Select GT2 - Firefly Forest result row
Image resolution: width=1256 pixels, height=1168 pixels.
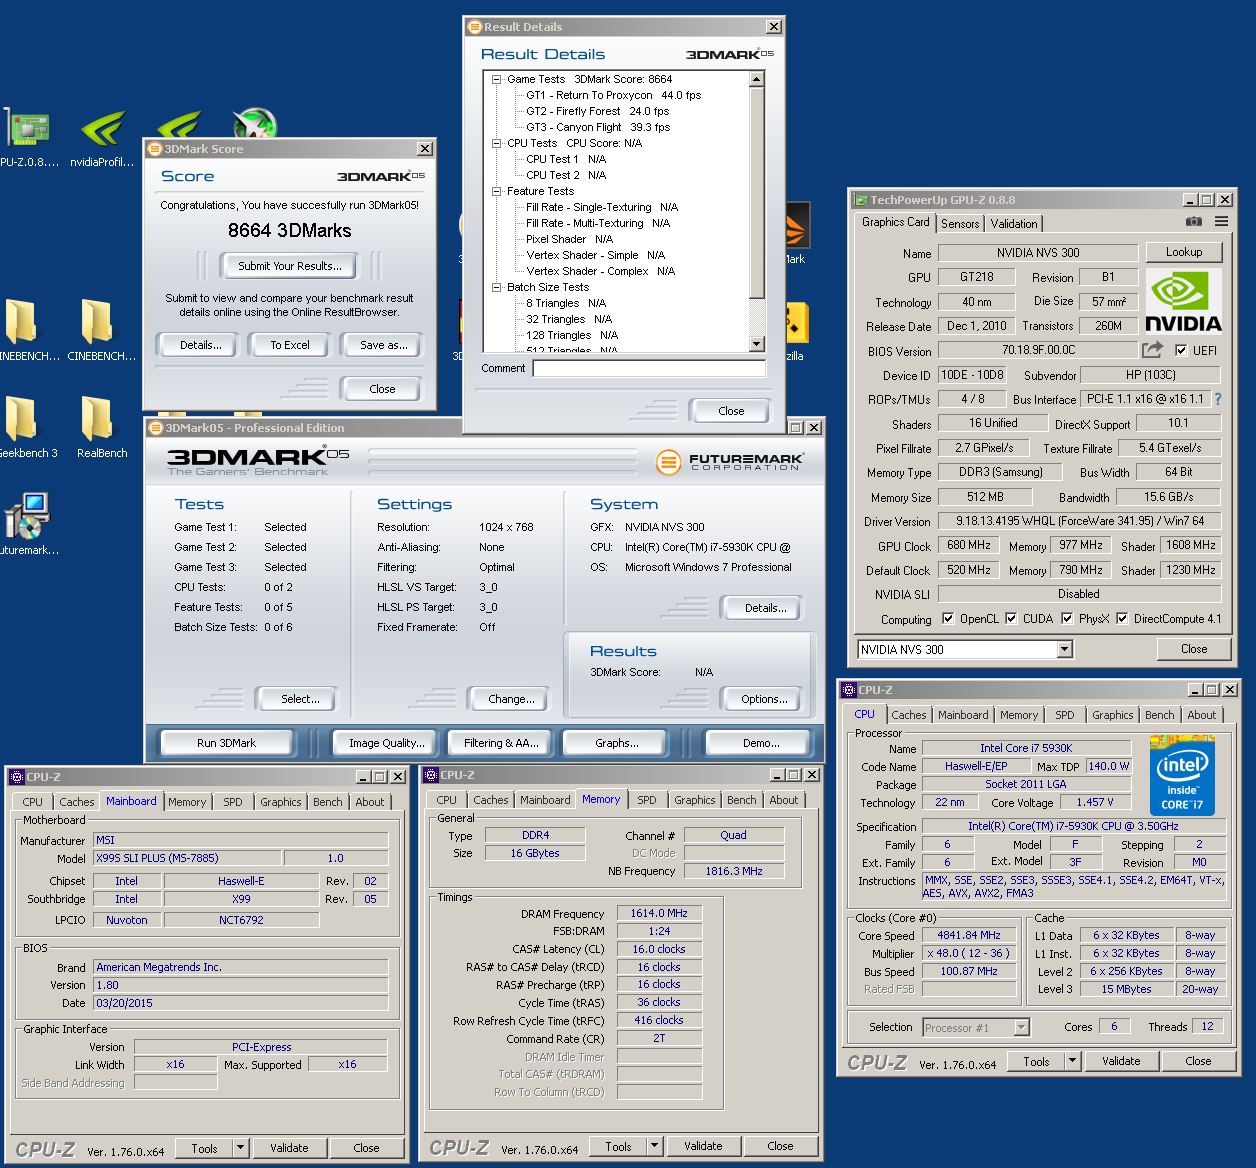coord(597,111)
